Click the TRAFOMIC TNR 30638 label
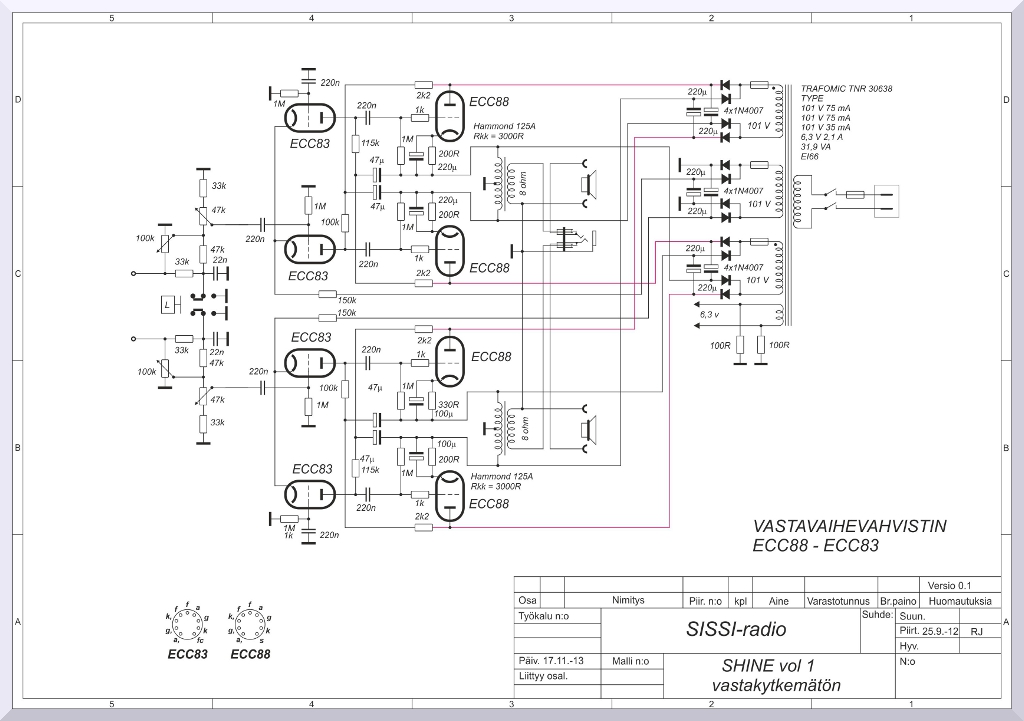 (846, 89)
